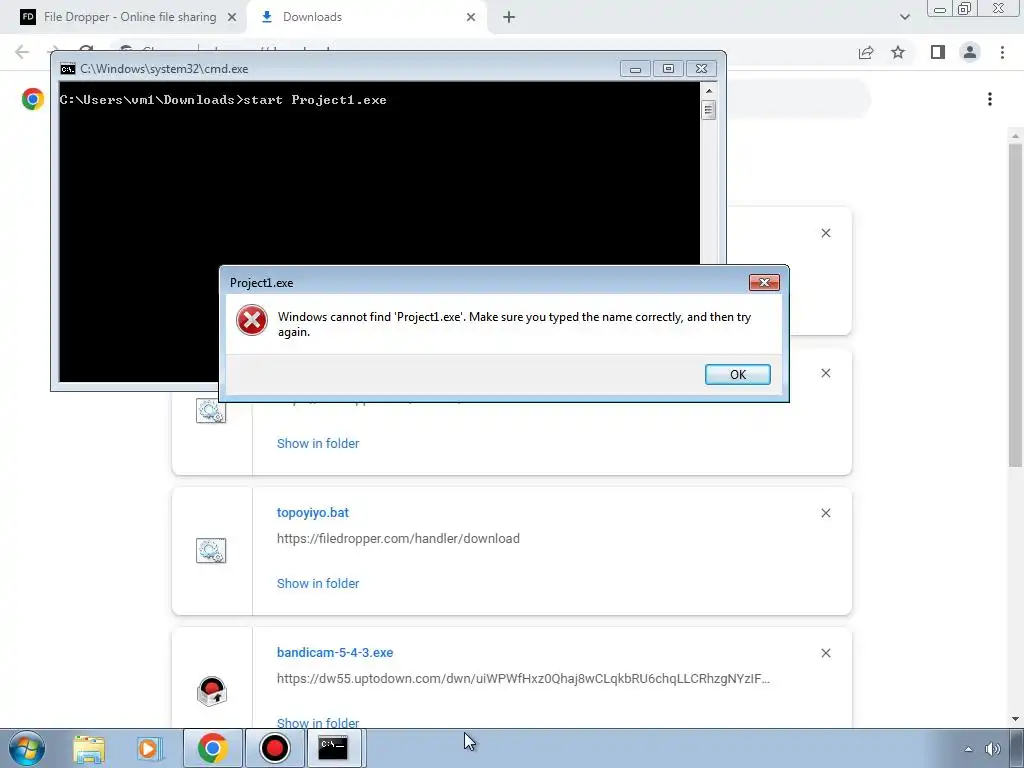This screenshot has width=1024, height=768.
Task: Open the Bandicam recorder taskbar icon
Action: (274, 748)
